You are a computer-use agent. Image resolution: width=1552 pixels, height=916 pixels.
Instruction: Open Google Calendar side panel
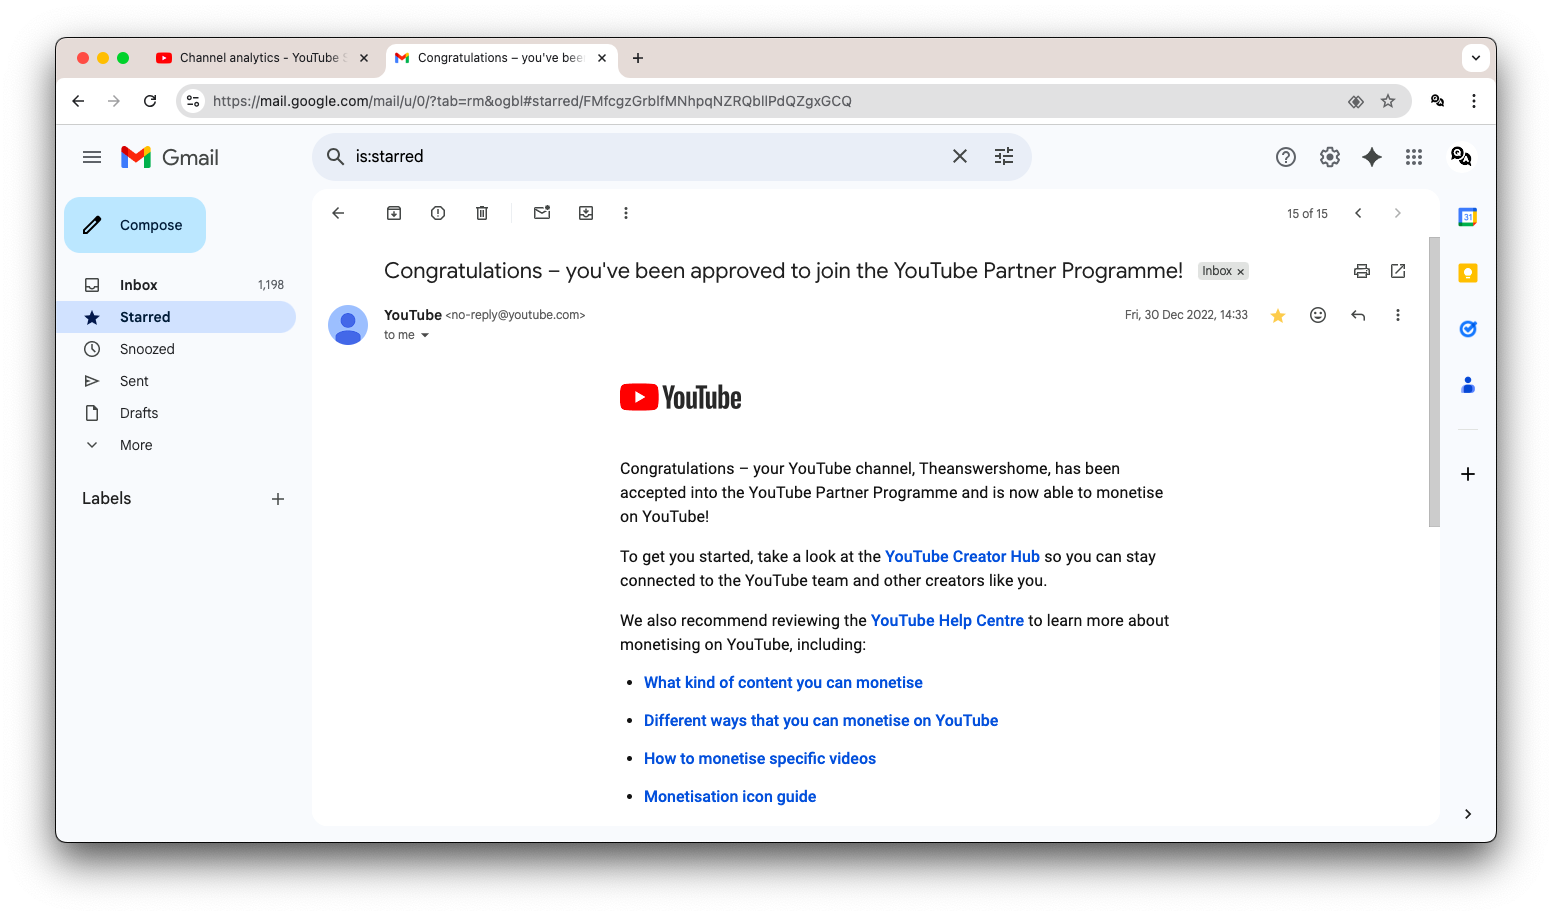(1468, 217)
